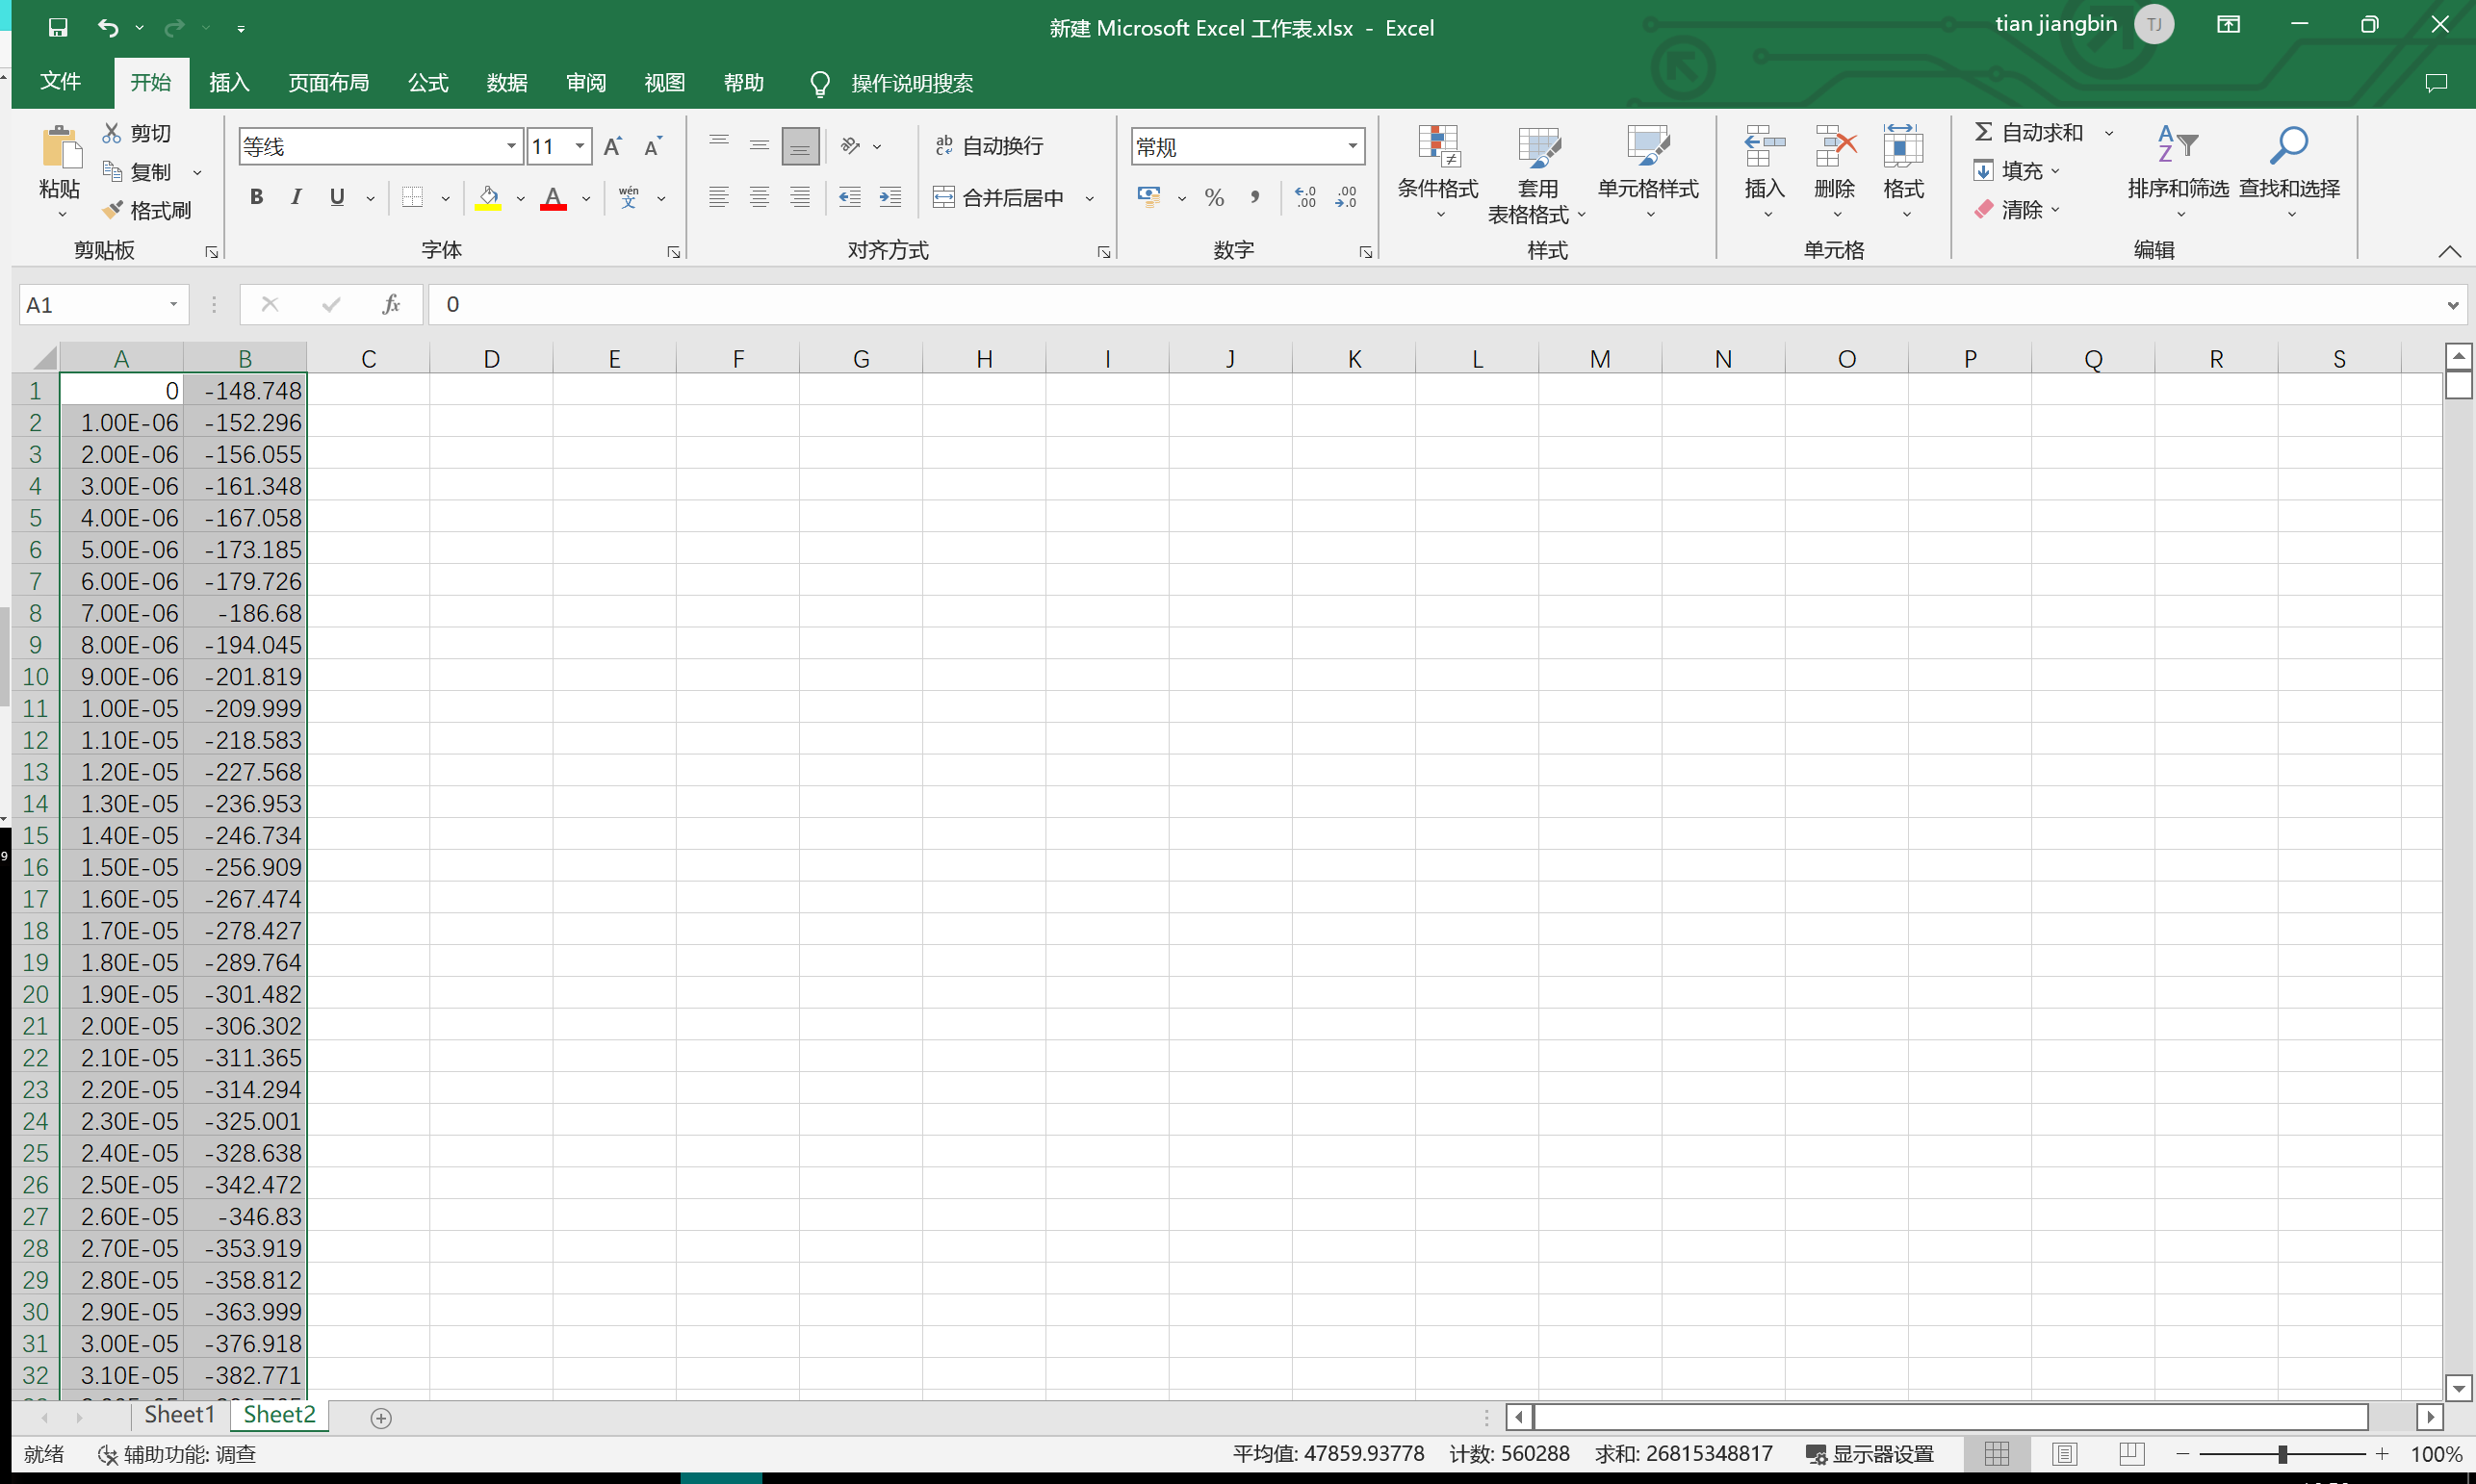Decrease font size with the small A
The image size is (2476, 1484).
653,147
